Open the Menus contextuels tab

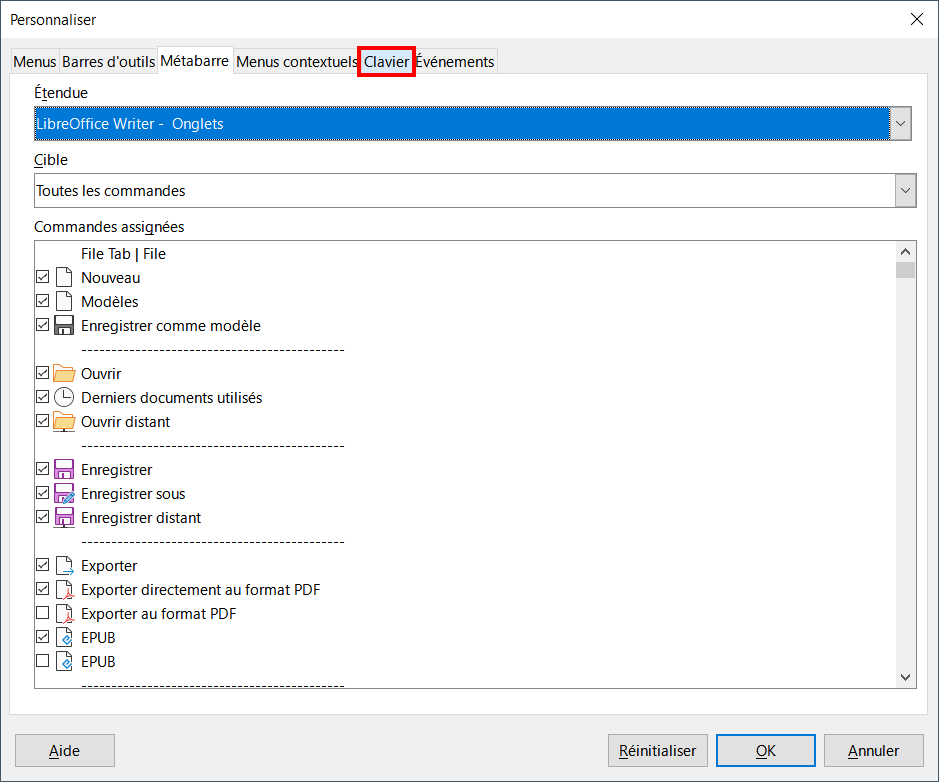click(296, 62)
